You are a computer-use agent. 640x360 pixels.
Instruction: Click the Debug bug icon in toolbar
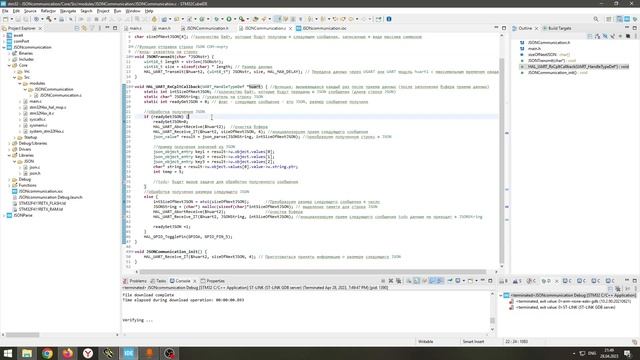(216, 19)
